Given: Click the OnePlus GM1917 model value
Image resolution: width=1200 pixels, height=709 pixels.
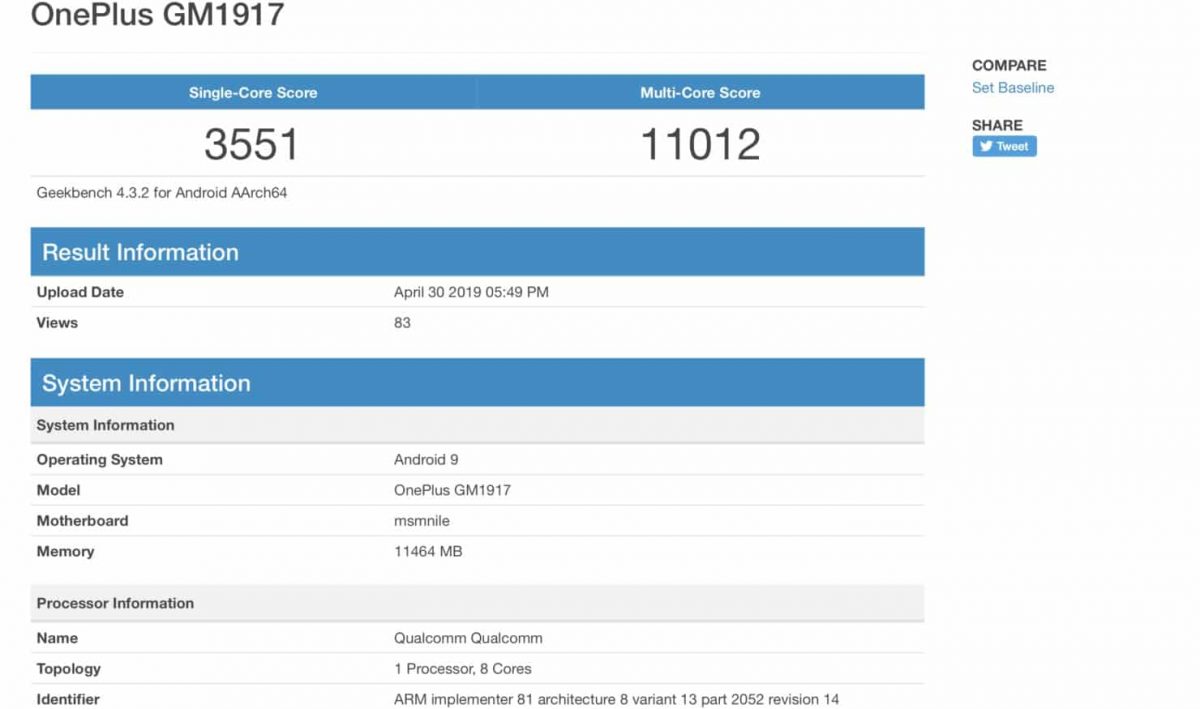Looking at the screenshot, I should click(x=452, y=490).
